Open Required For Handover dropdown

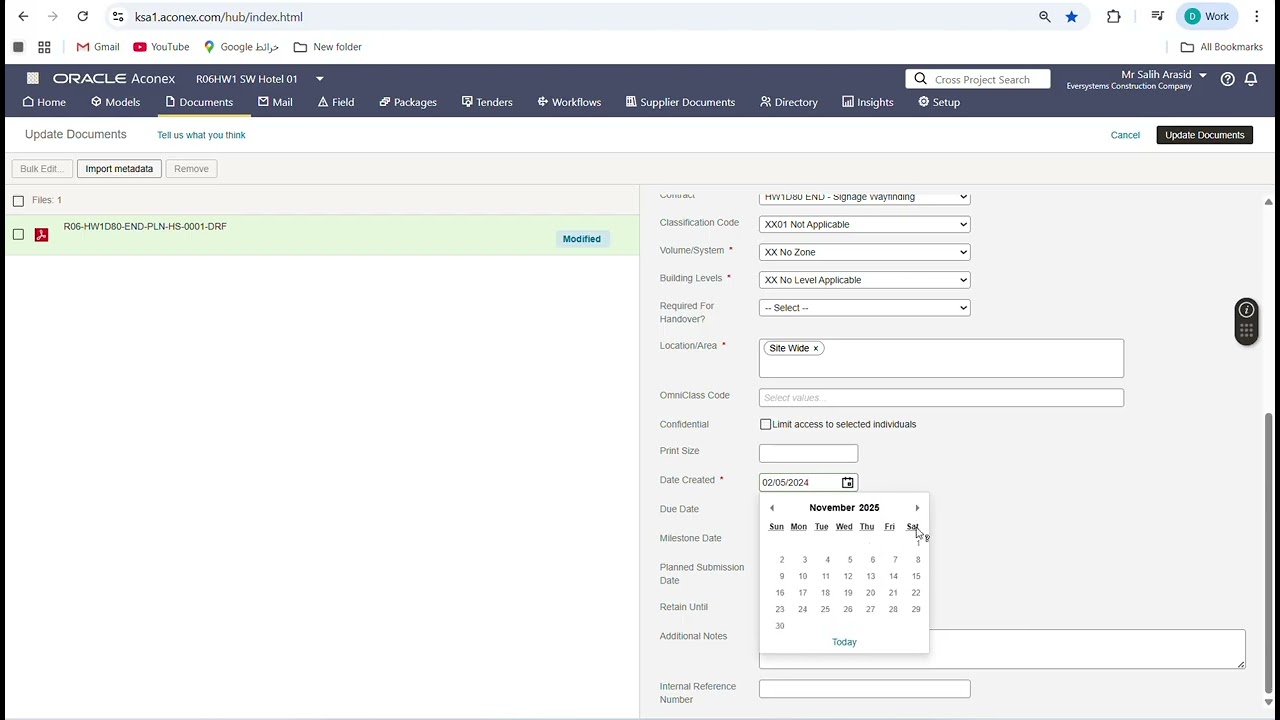coord(865,308)
